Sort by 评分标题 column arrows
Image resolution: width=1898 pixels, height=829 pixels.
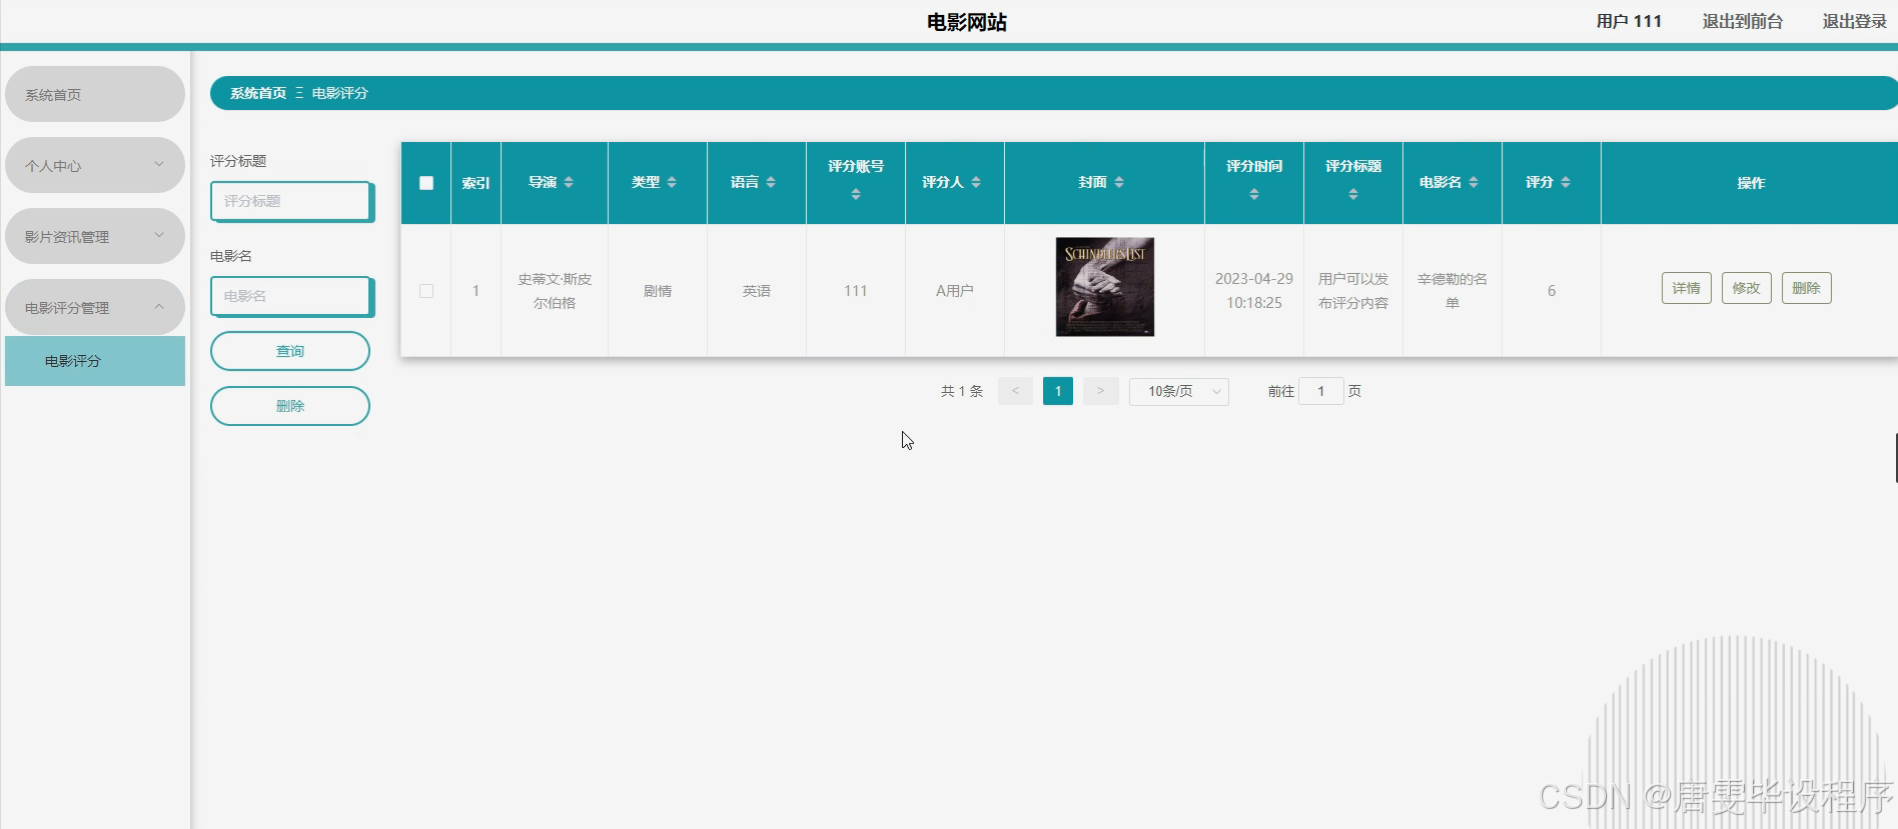point(1353,194)
